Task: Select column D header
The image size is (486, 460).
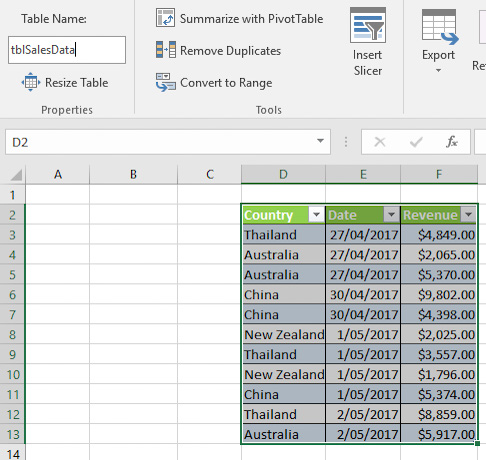Action: point(283,174)
